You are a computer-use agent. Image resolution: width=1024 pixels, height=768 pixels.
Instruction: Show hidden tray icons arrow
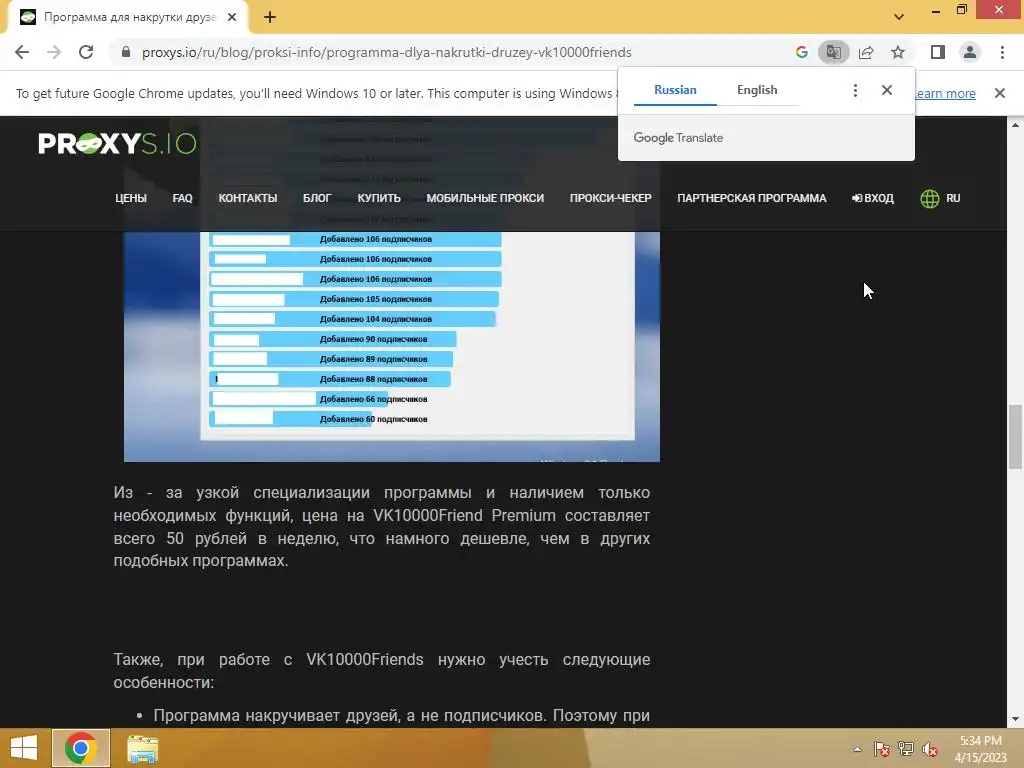coord(857,749)
